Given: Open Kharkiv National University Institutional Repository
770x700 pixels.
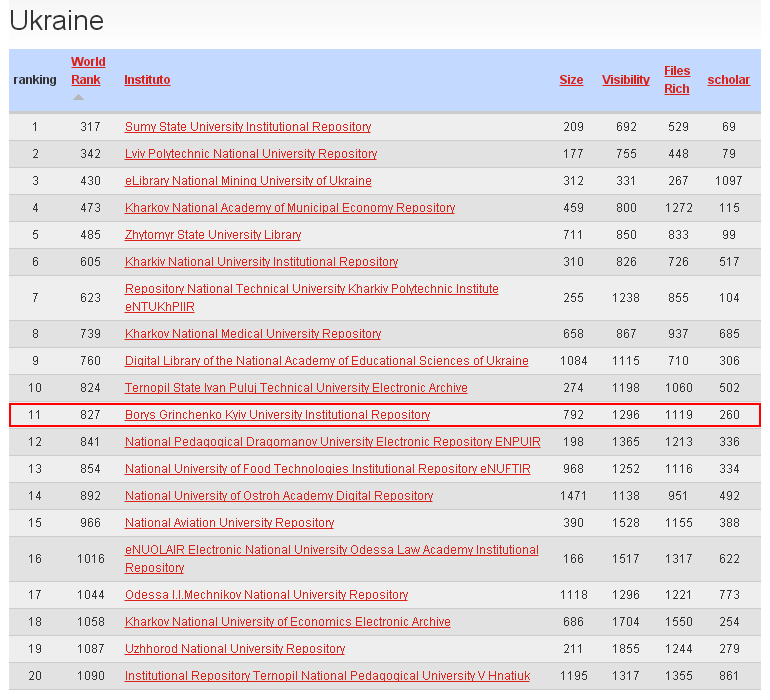Looking at the screenshot, I should coord(261,262).
